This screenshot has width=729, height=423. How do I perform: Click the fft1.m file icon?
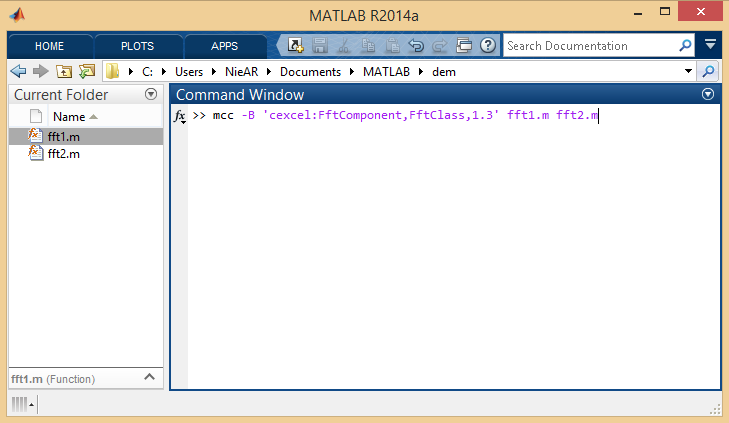[35, 136]
